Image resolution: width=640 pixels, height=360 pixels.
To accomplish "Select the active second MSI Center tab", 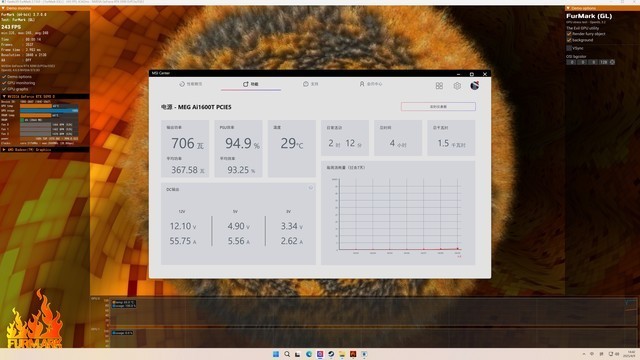I will [x=251, y=84].
